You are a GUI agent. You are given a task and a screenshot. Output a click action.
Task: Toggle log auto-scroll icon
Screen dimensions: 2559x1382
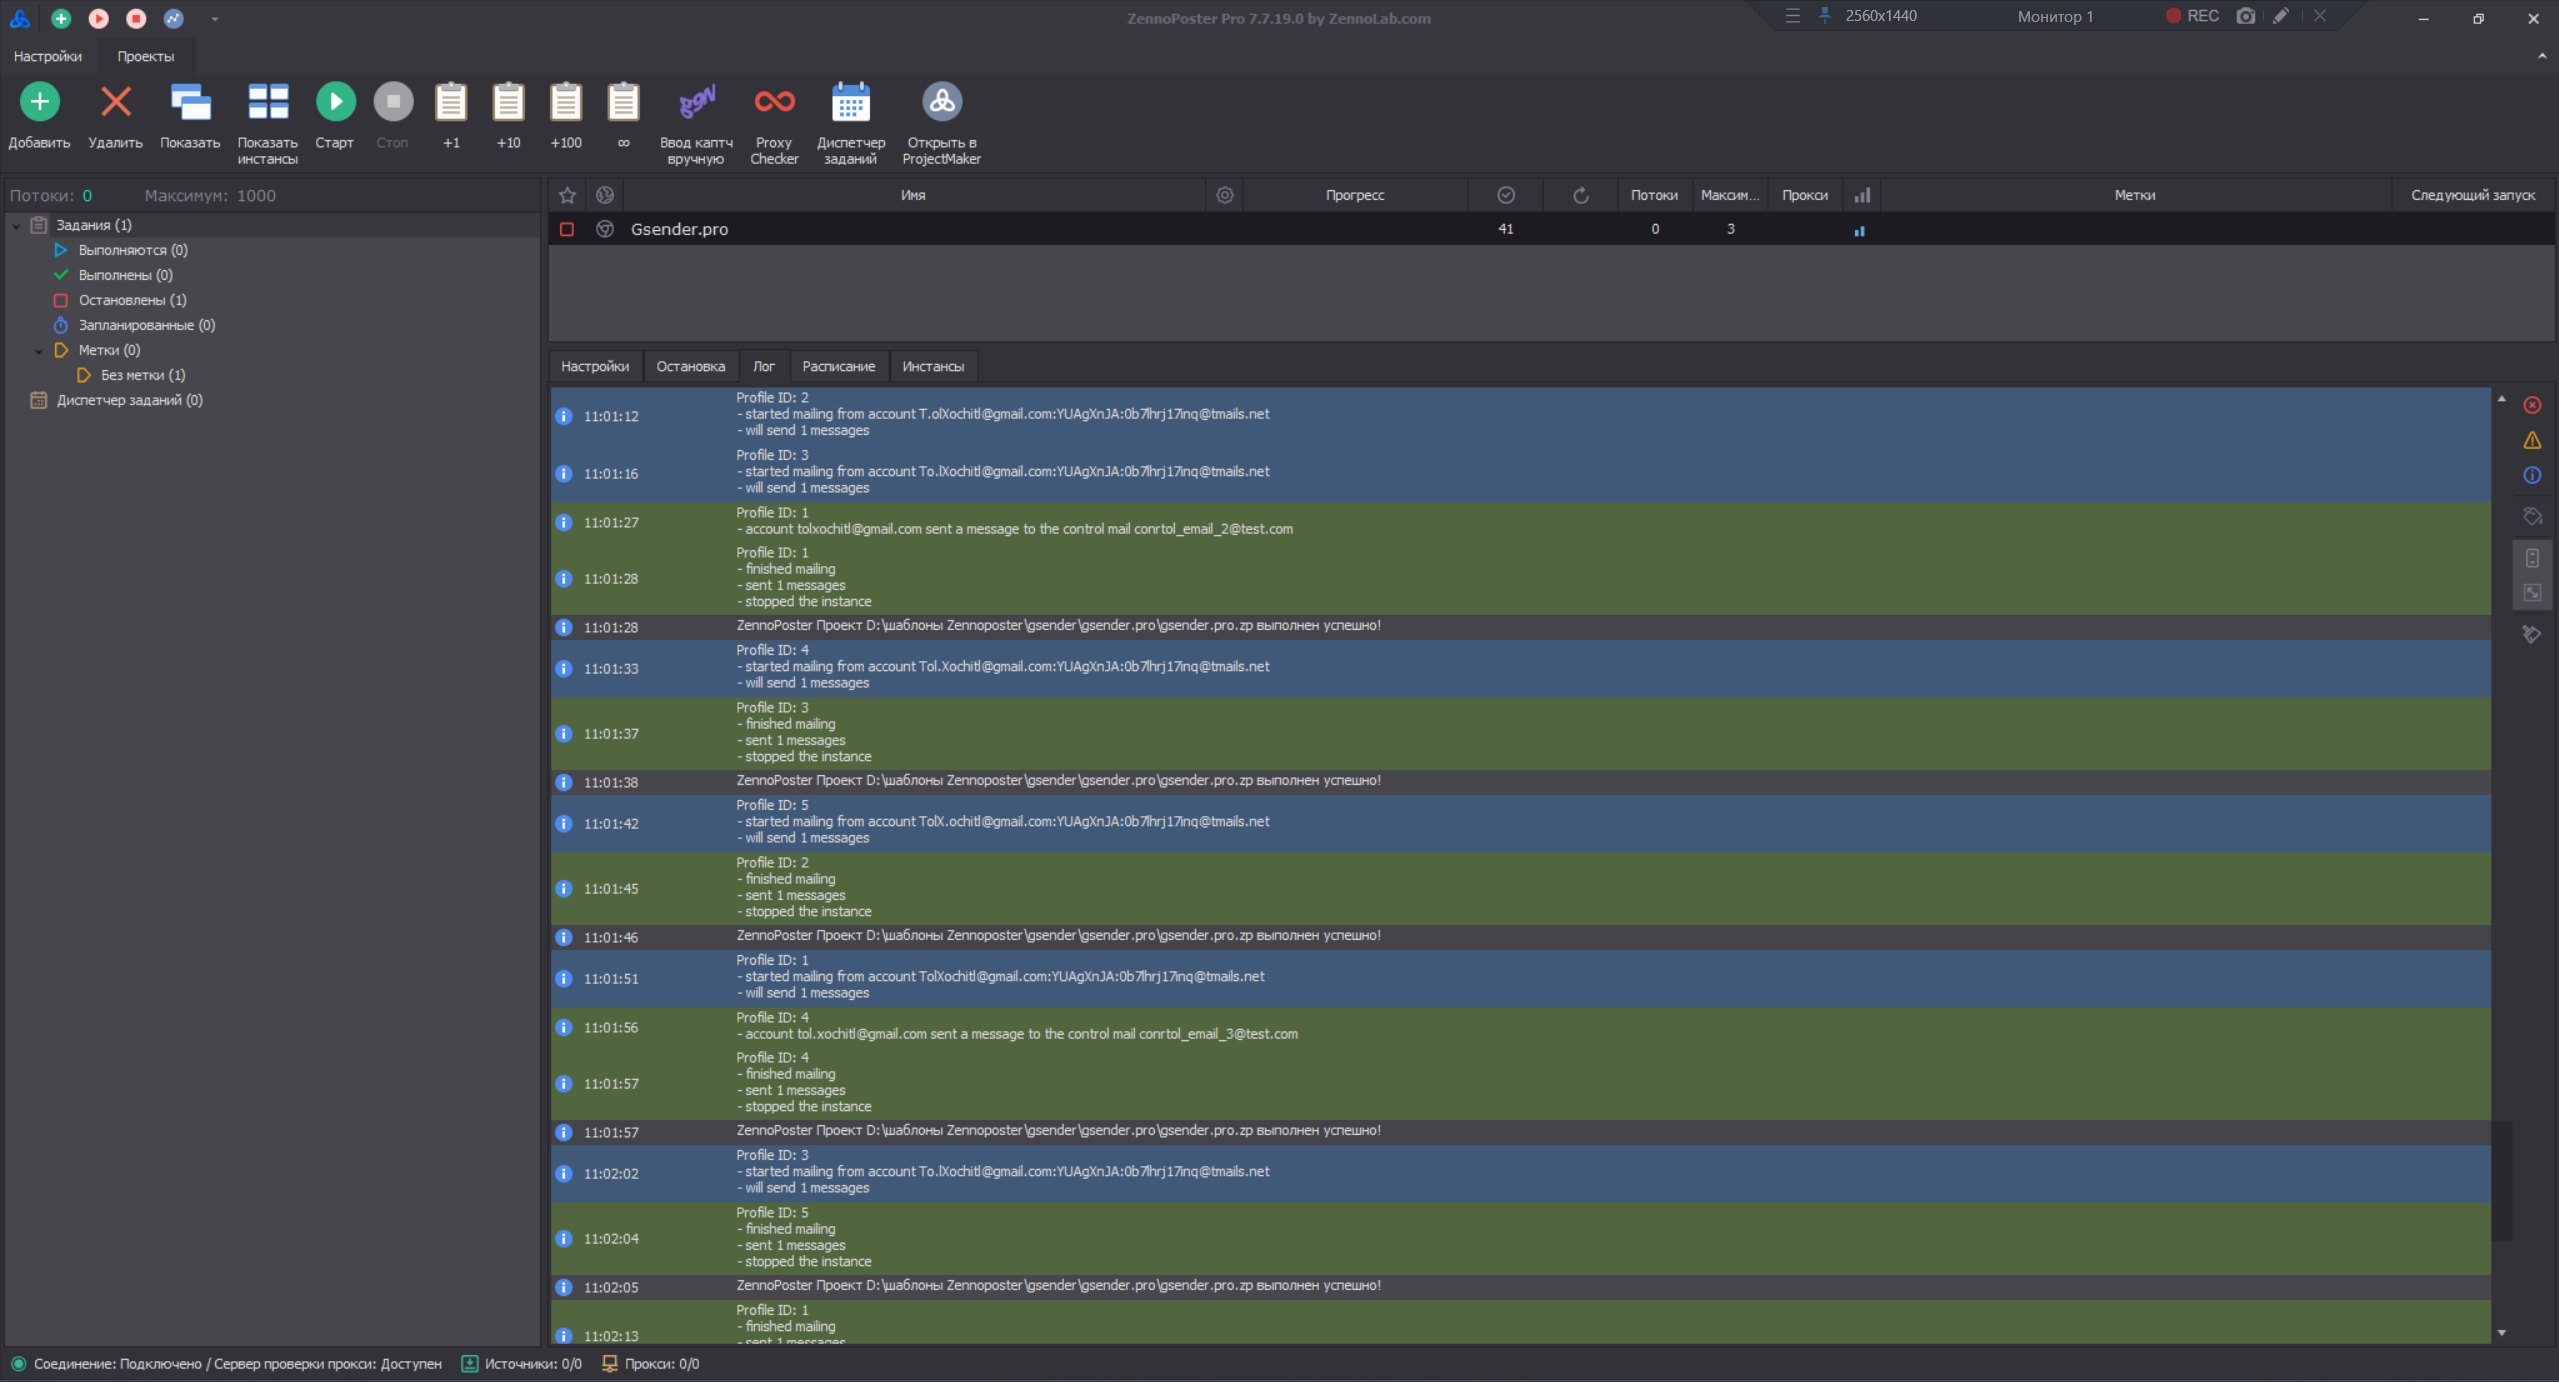click(x=2532, y=558)
